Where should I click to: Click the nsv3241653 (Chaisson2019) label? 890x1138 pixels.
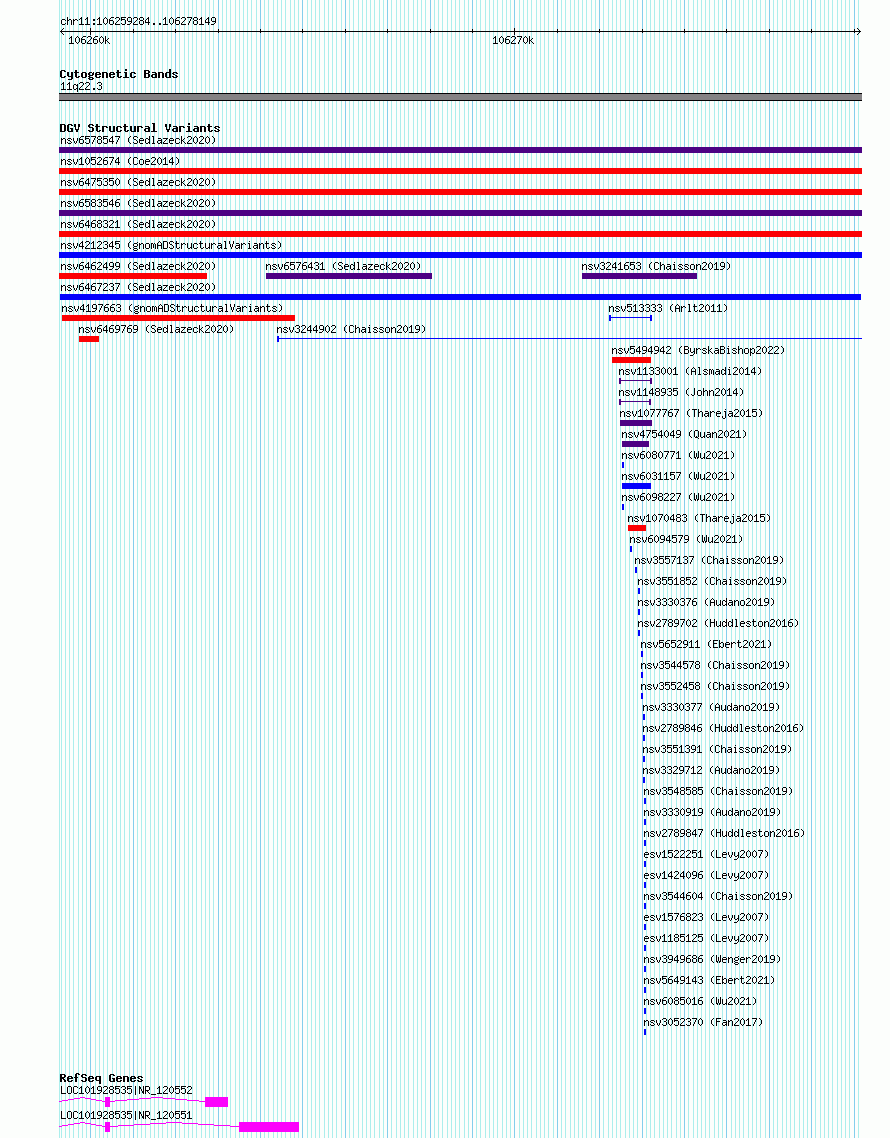pyautogui.click(x=656, y=266)
